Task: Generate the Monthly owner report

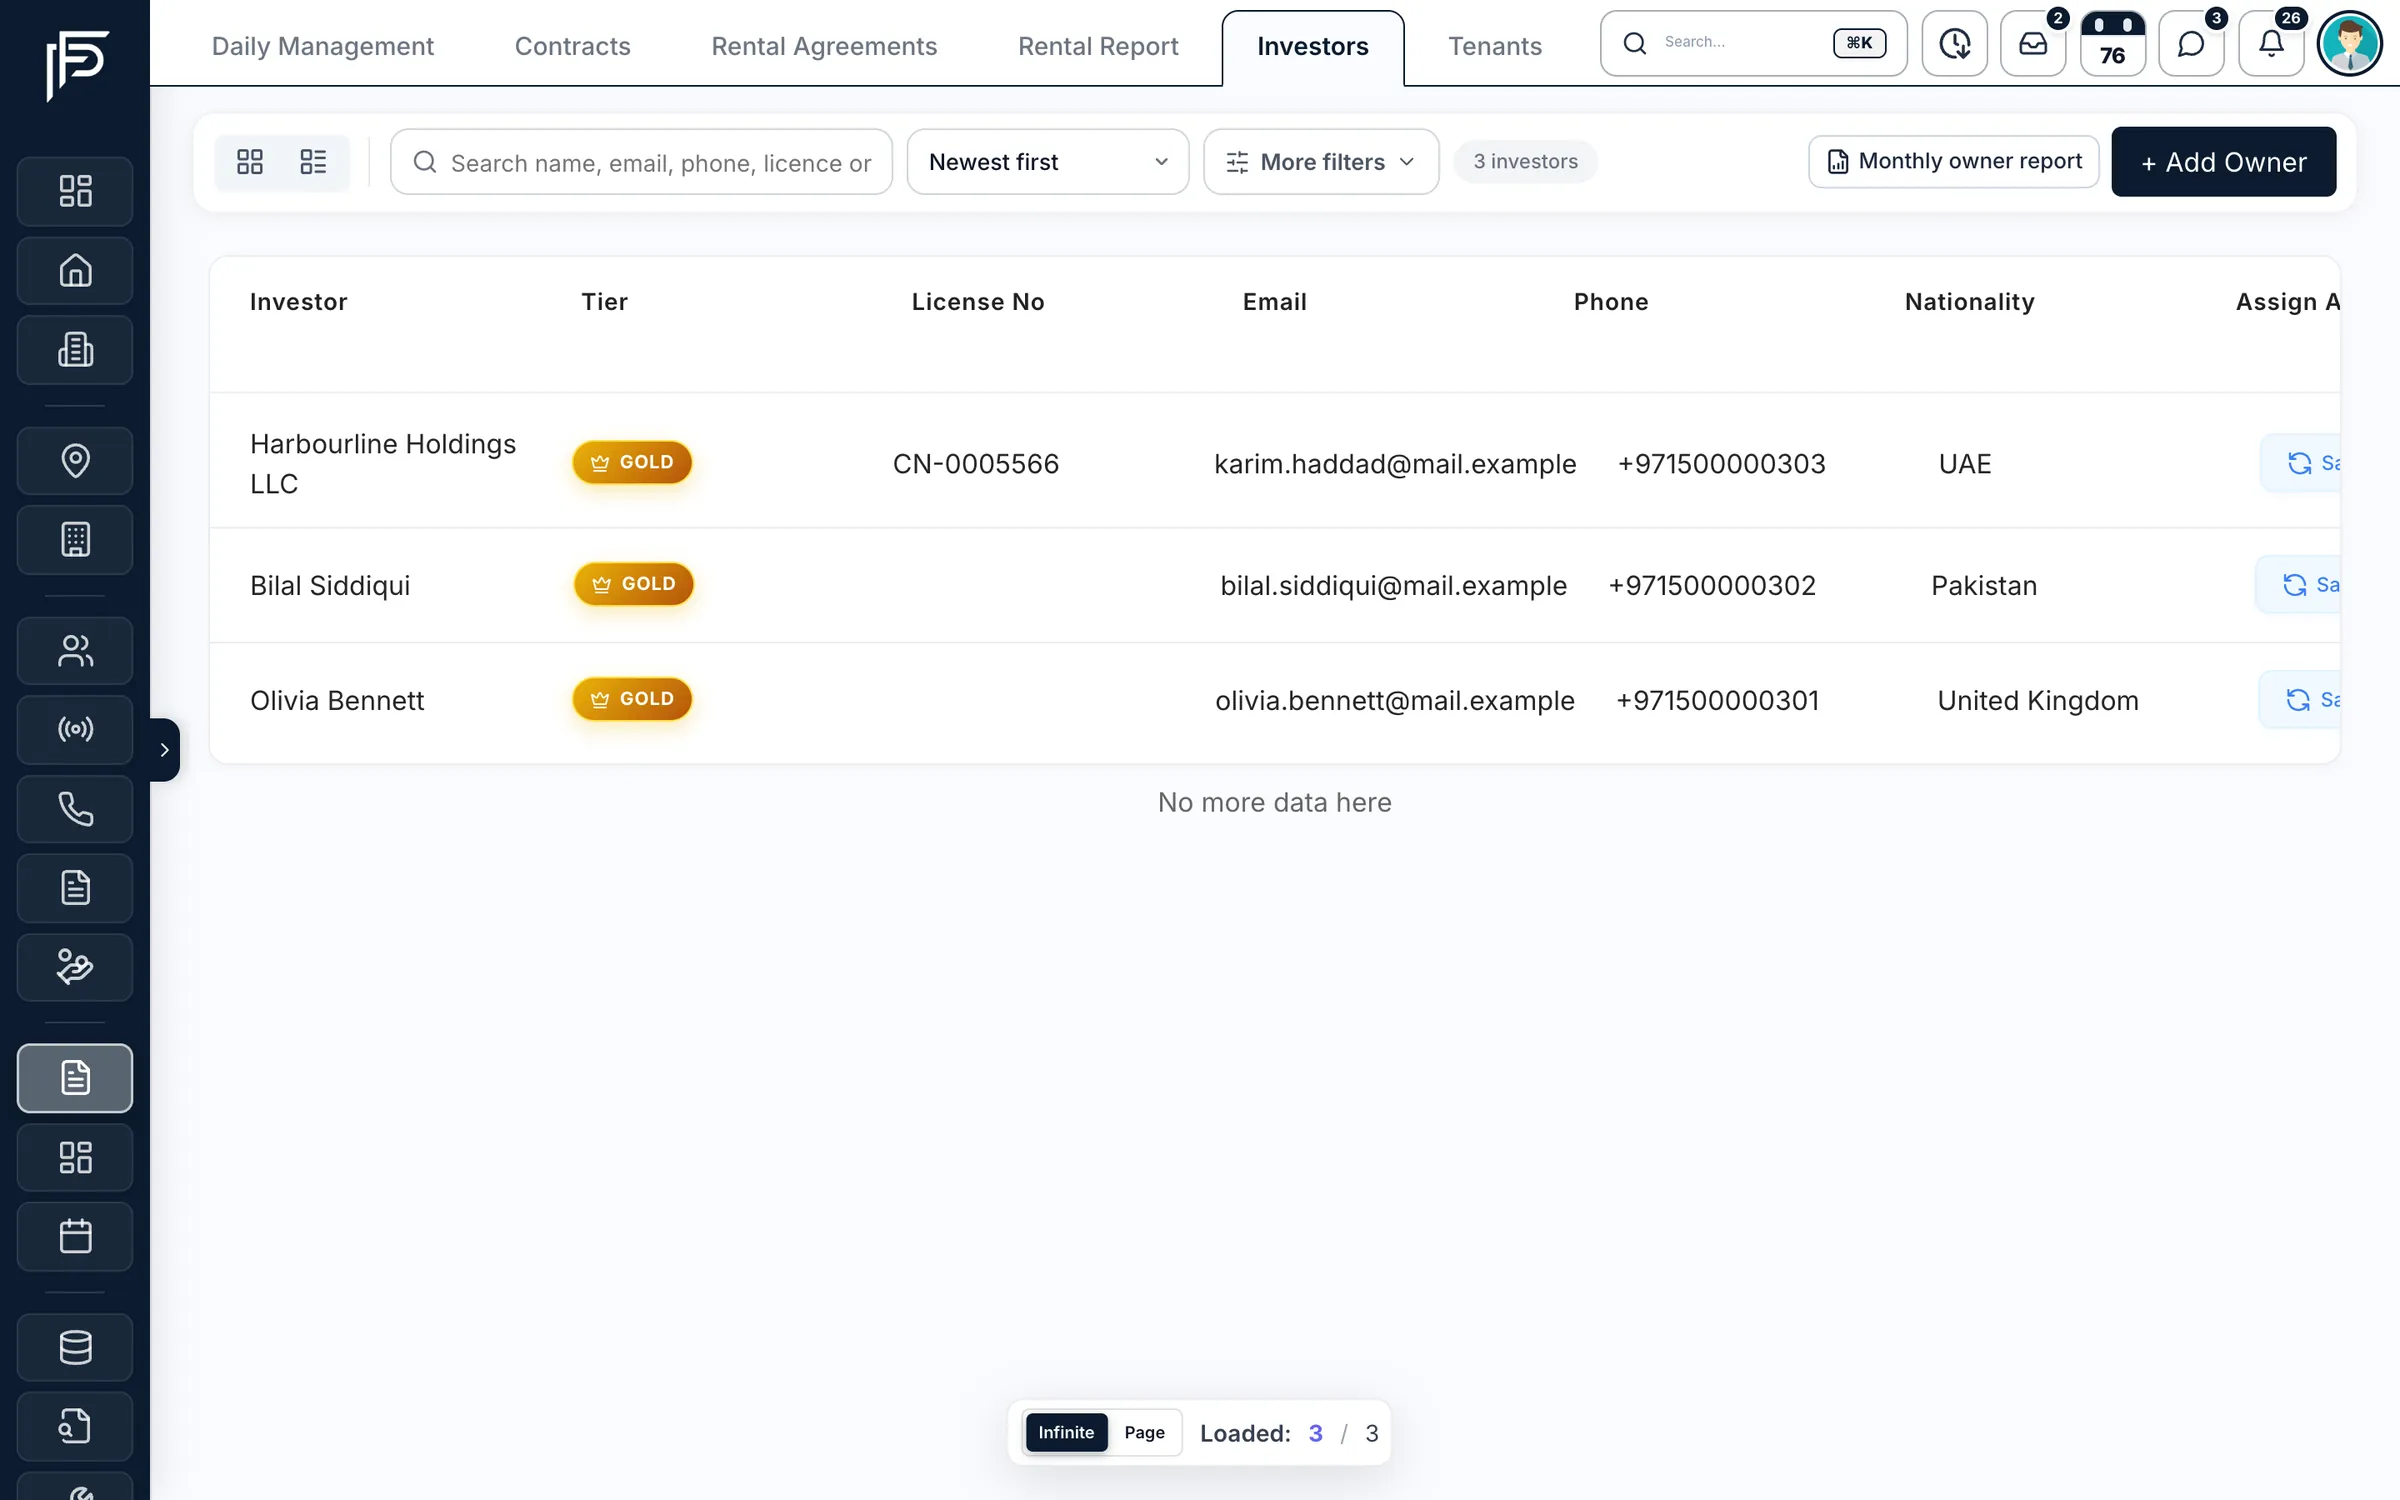Action: [1954, 162]
